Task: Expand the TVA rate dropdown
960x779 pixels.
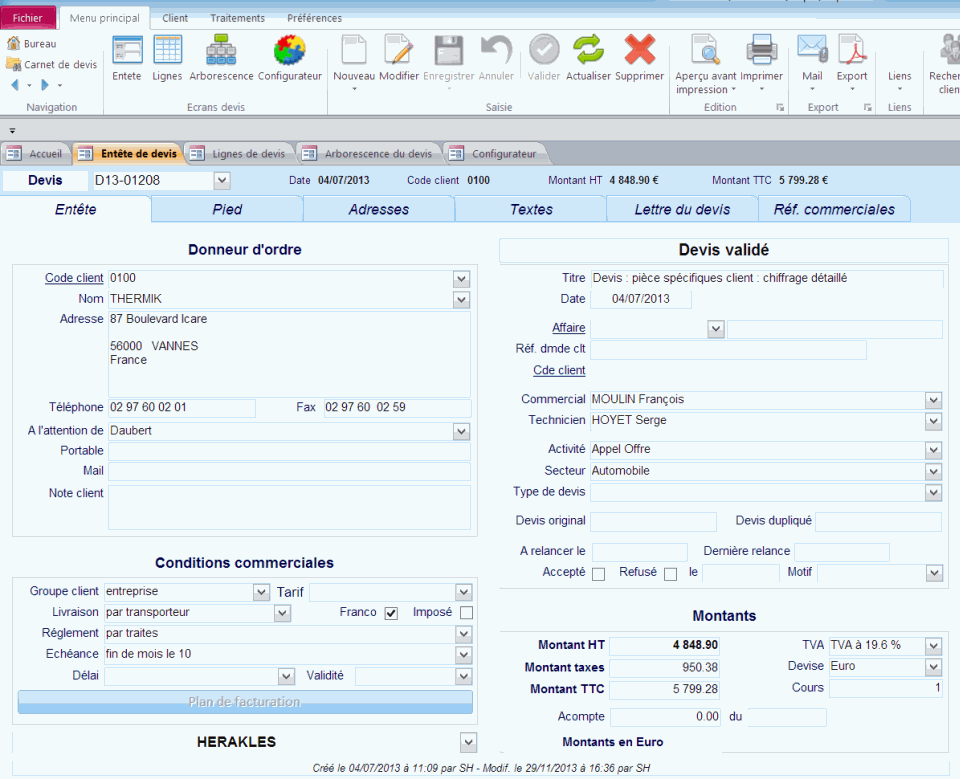Action: (x=932, y=645)
